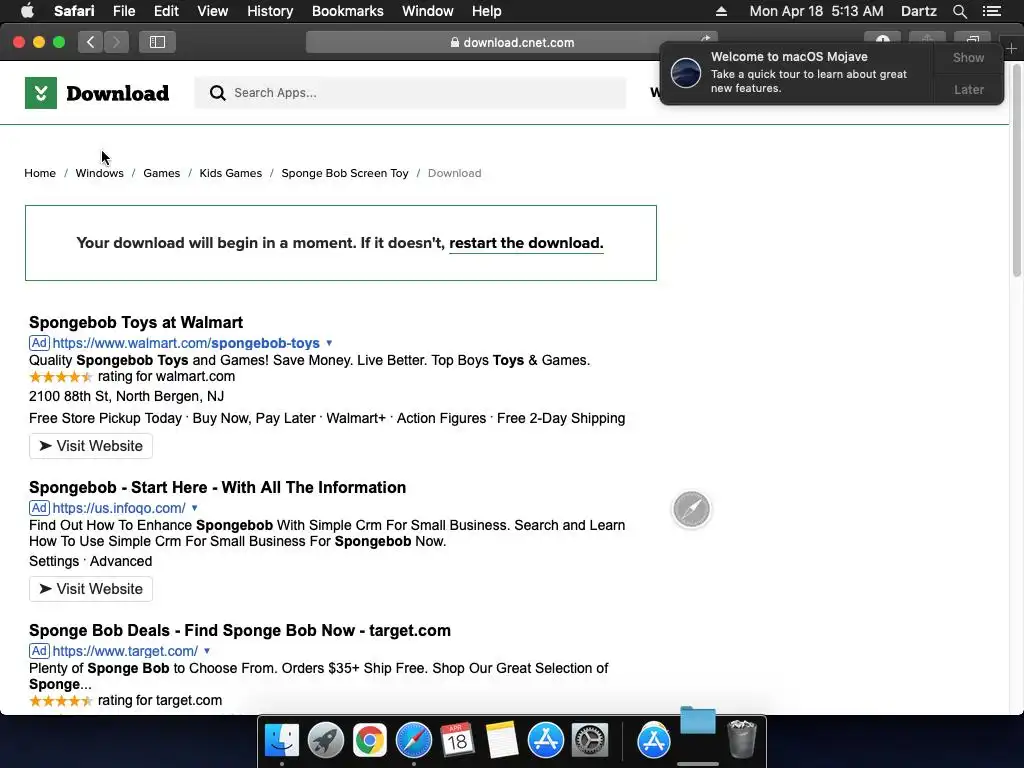Open the Home breadcrumb link
The width and height of the screenshot is (1024, 768).
click(x=40, y=173)
